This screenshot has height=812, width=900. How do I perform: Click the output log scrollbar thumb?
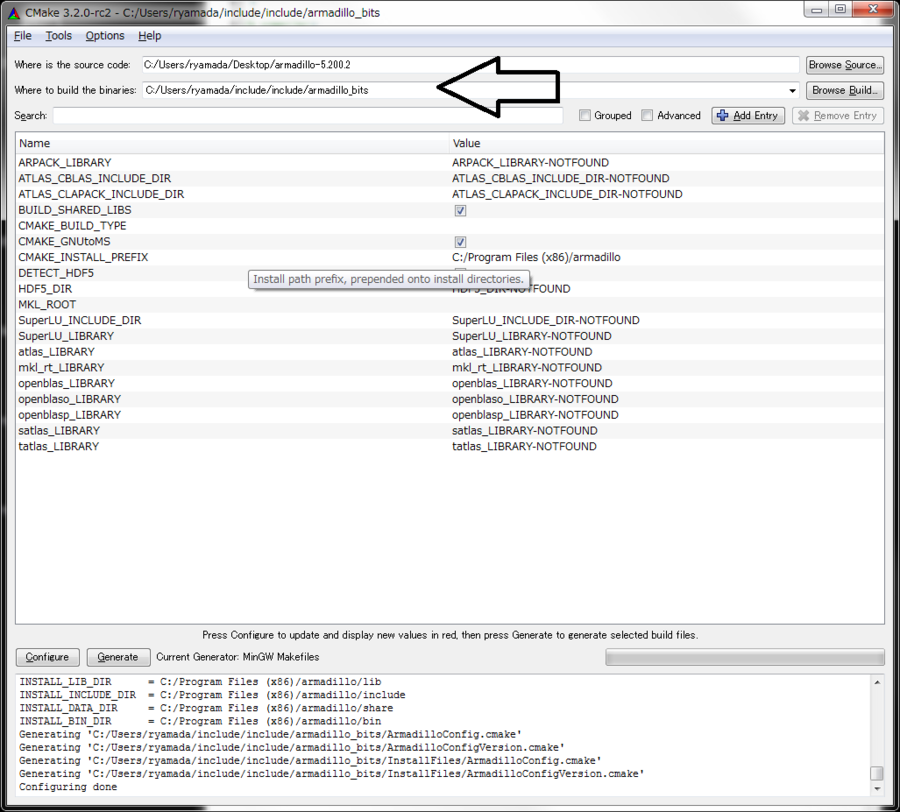(876, 774)
